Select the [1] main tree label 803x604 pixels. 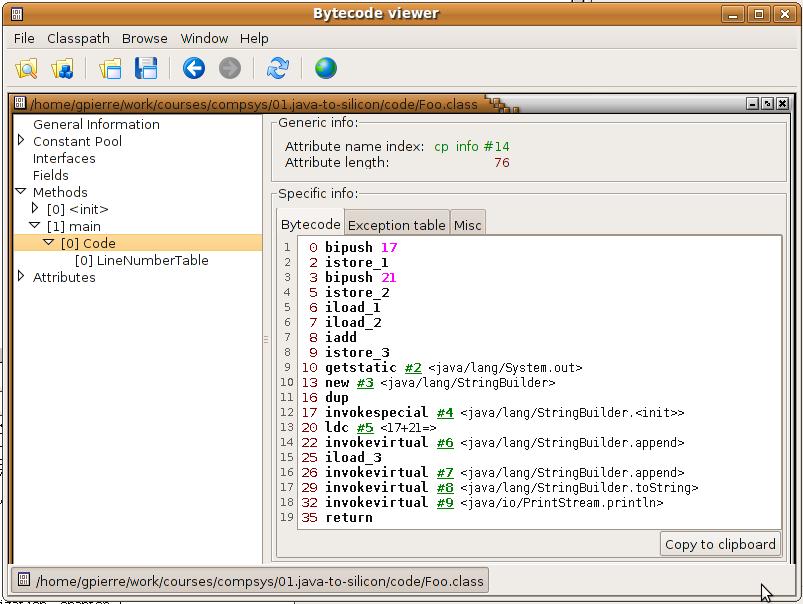(74, 226)
